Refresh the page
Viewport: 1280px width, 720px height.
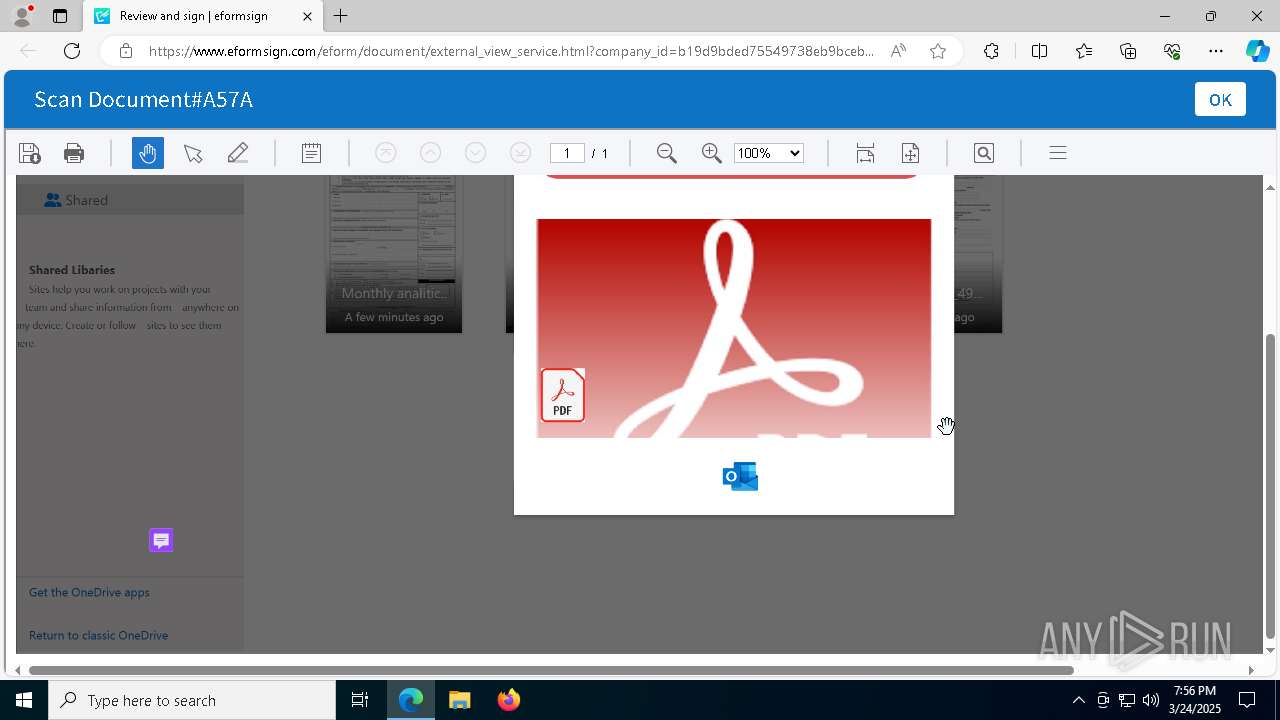point(72,51)
